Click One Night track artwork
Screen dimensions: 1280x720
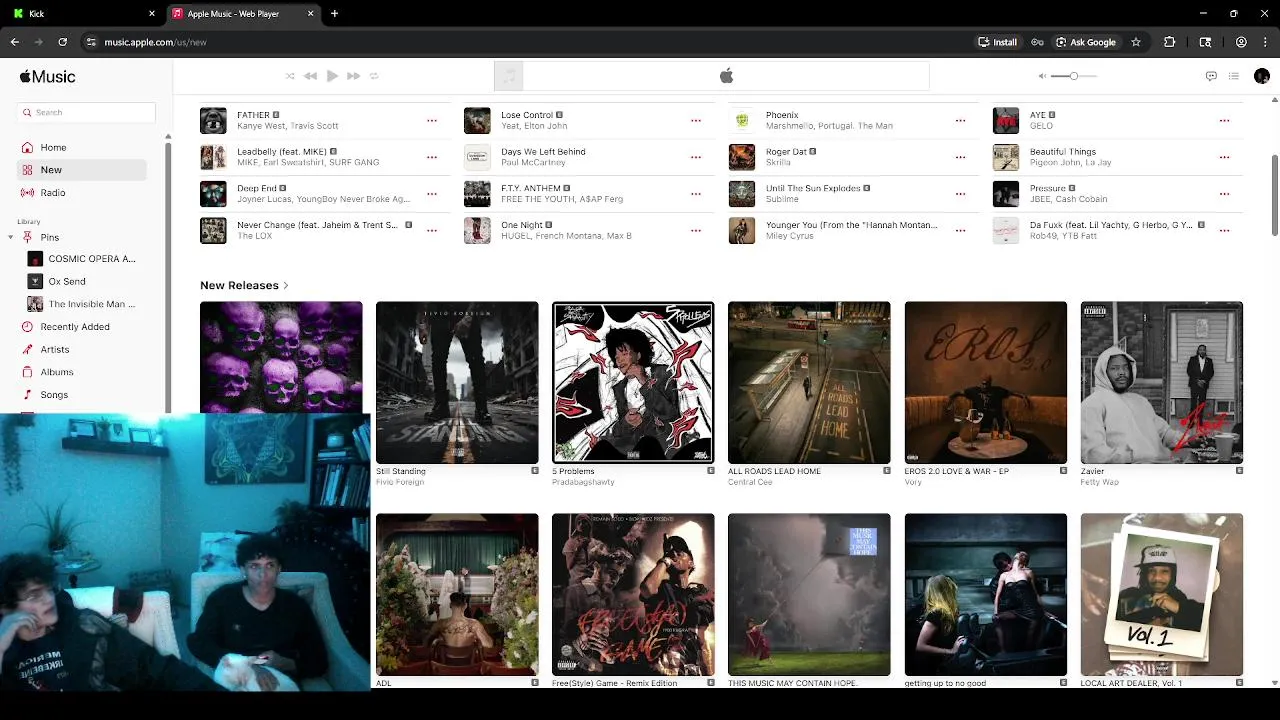[477, 230]
